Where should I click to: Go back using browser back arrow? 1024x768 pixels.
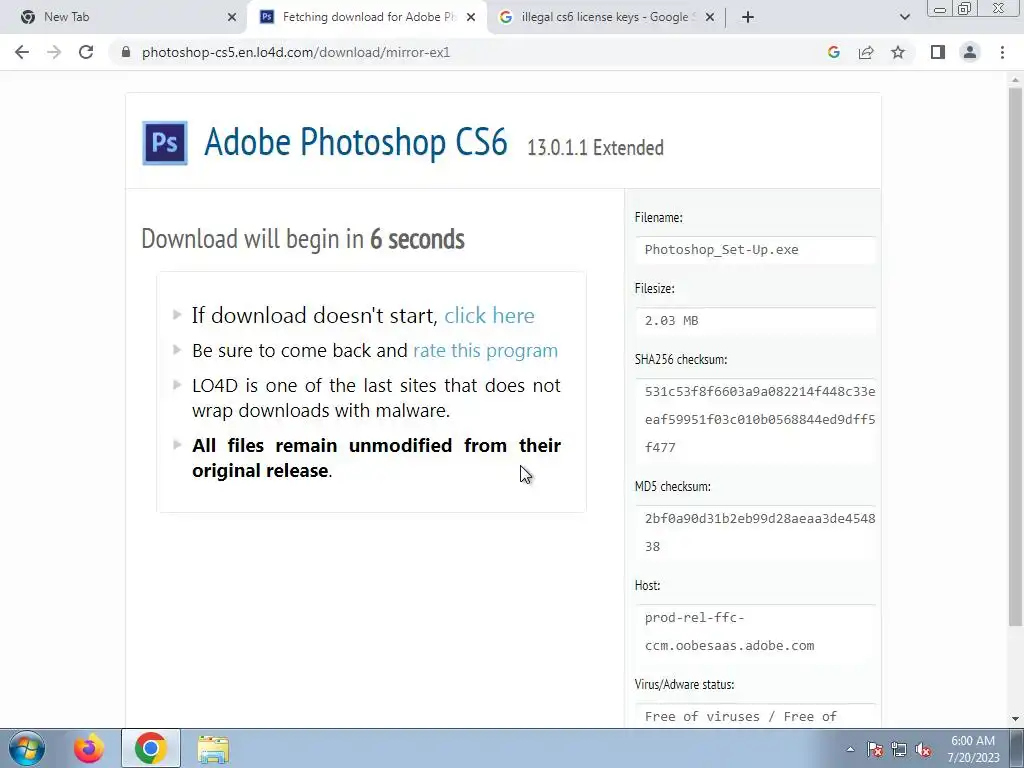(22, 52)
